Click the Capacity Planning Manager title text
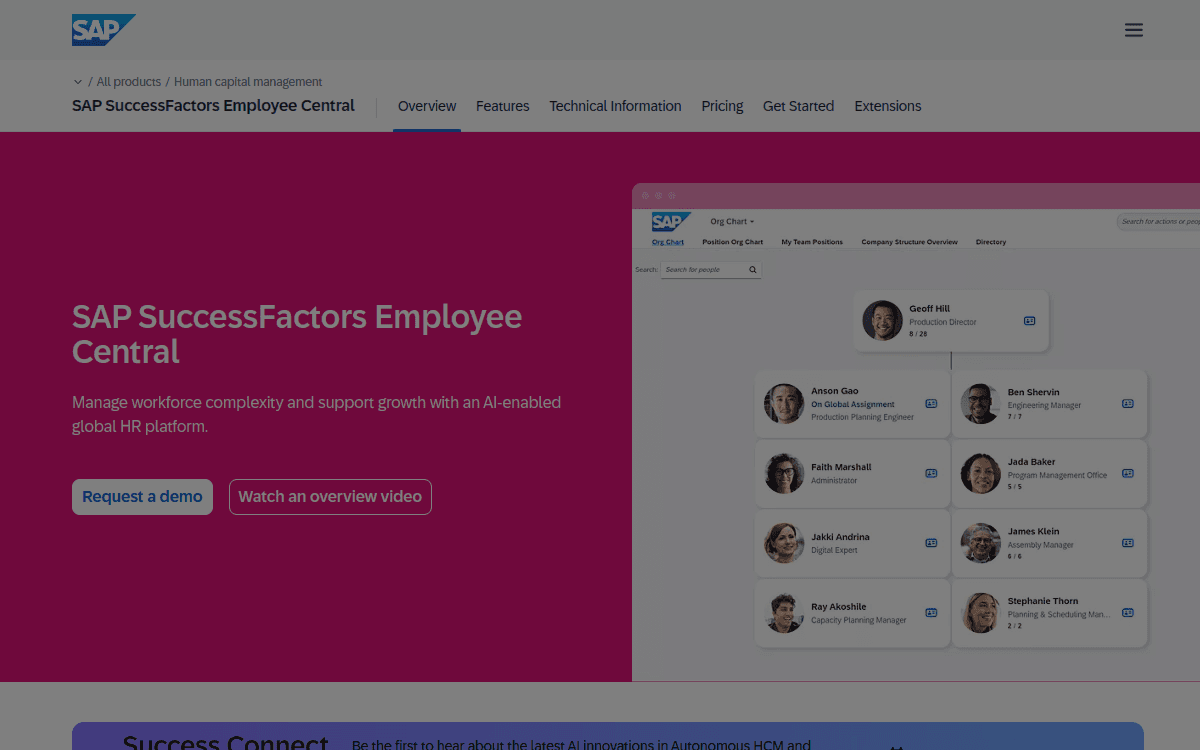 click(858, 620)
